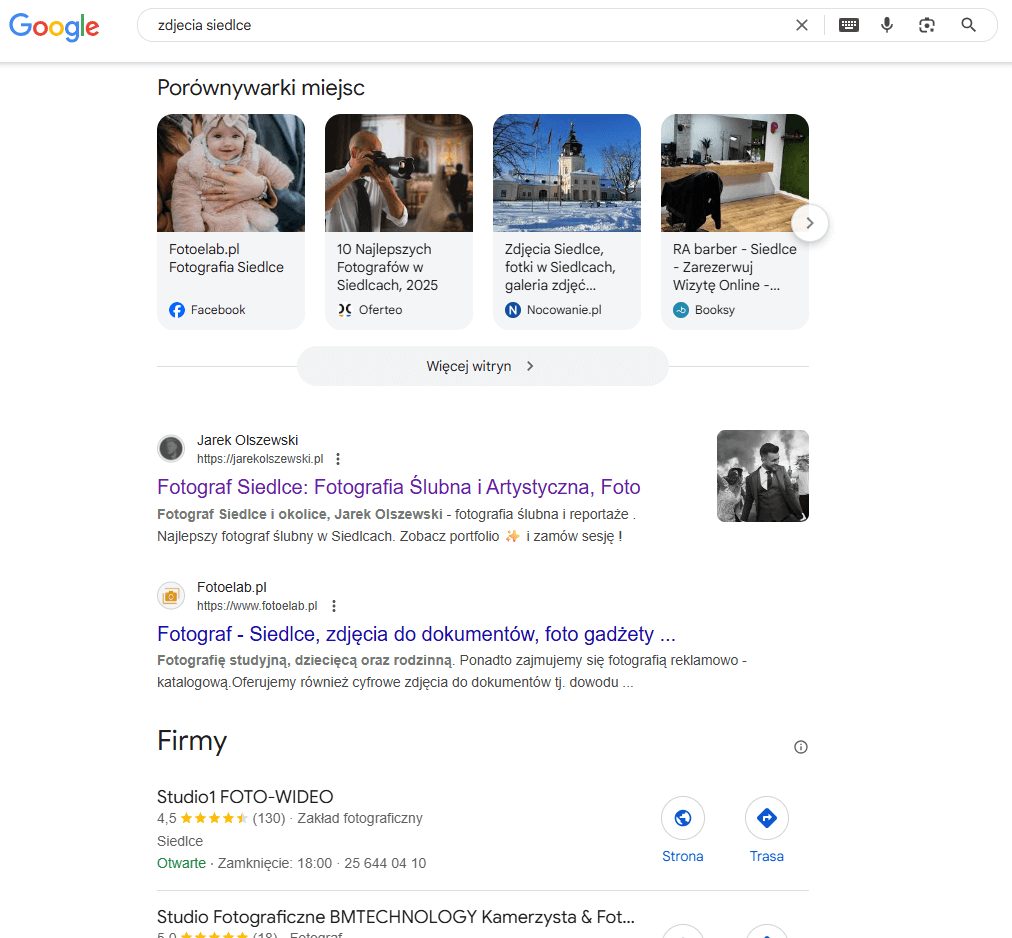Open Fotograf Siedlce: Fotografia Ślubna result
The width and height of the screenshot is (1012, 938).
point(398,487)
